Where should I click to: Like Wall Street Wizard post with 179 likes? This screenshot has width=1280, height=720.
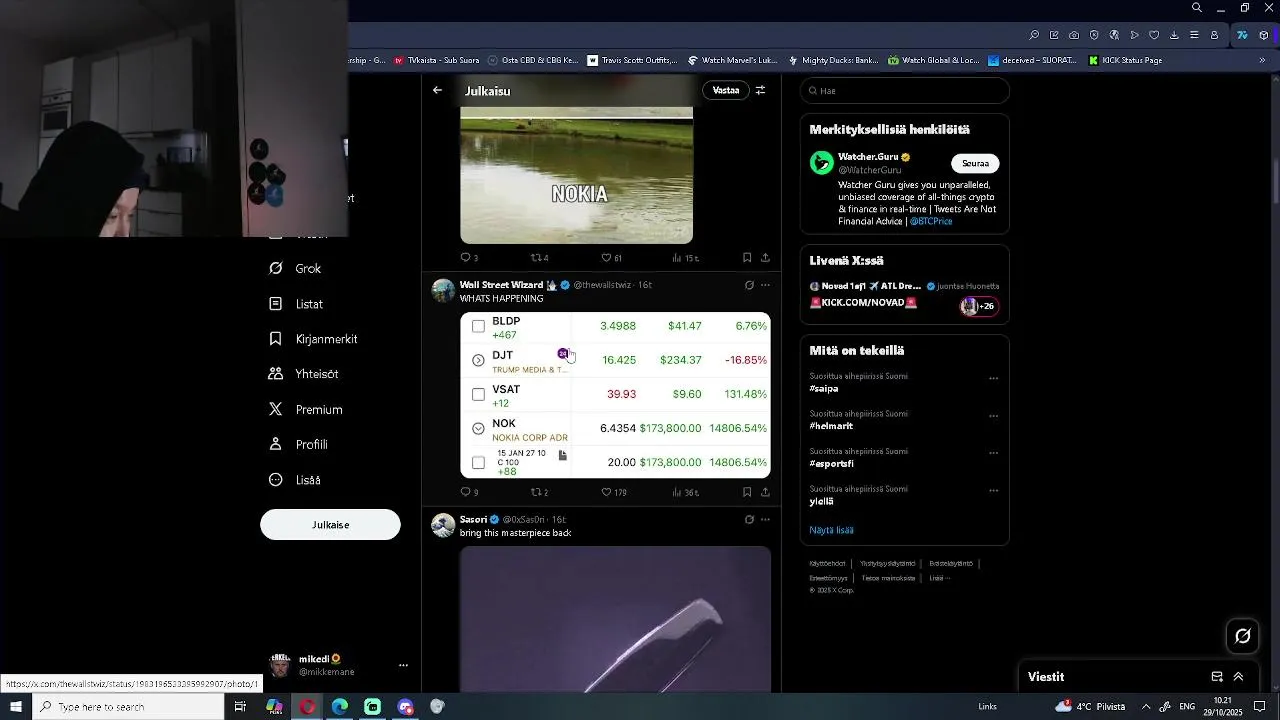tap(613, 492)
